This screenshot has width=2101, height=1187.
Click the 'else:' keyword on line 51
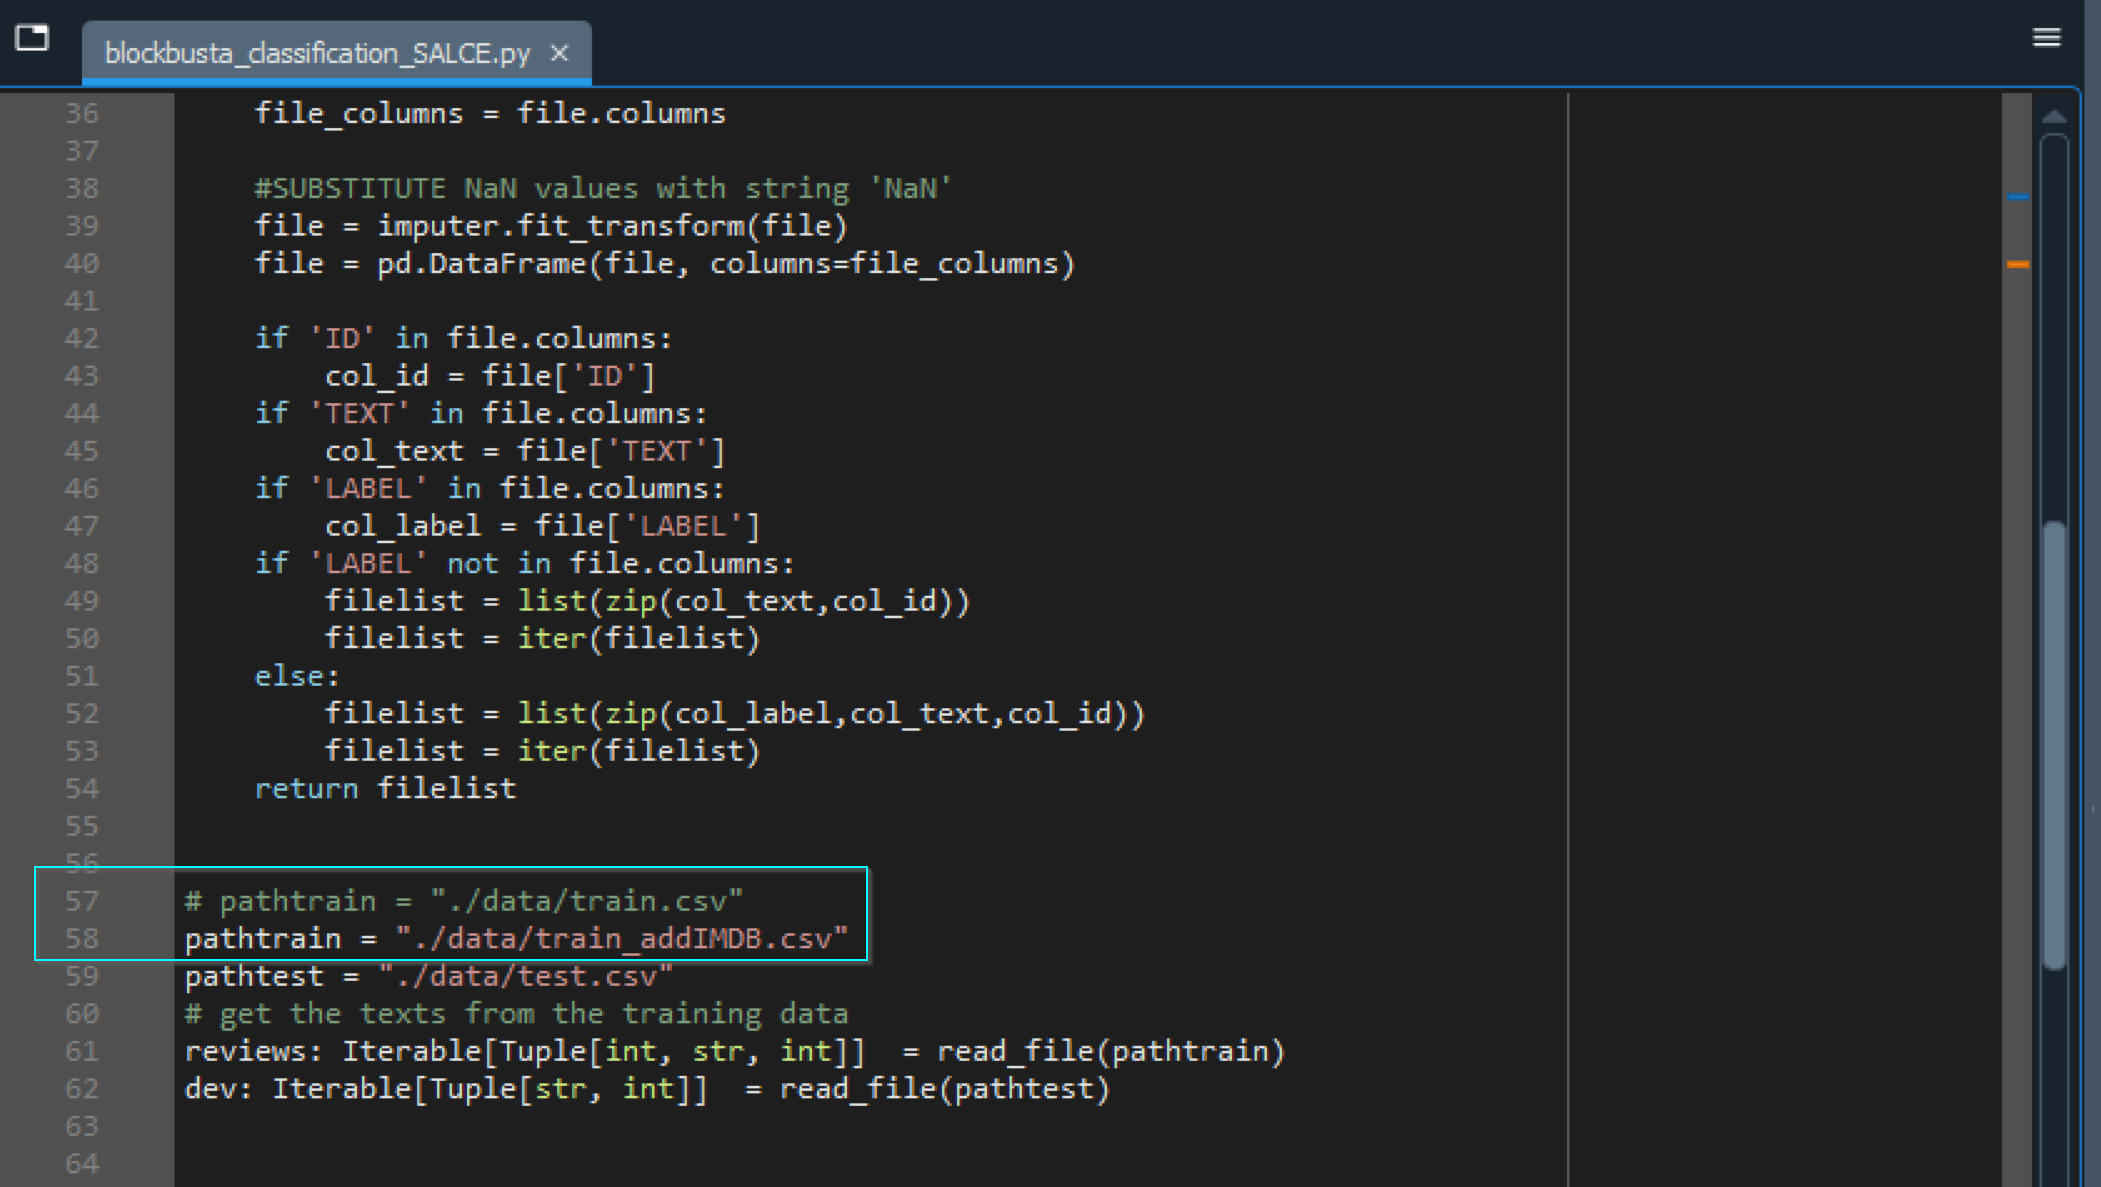pos(297,676)
